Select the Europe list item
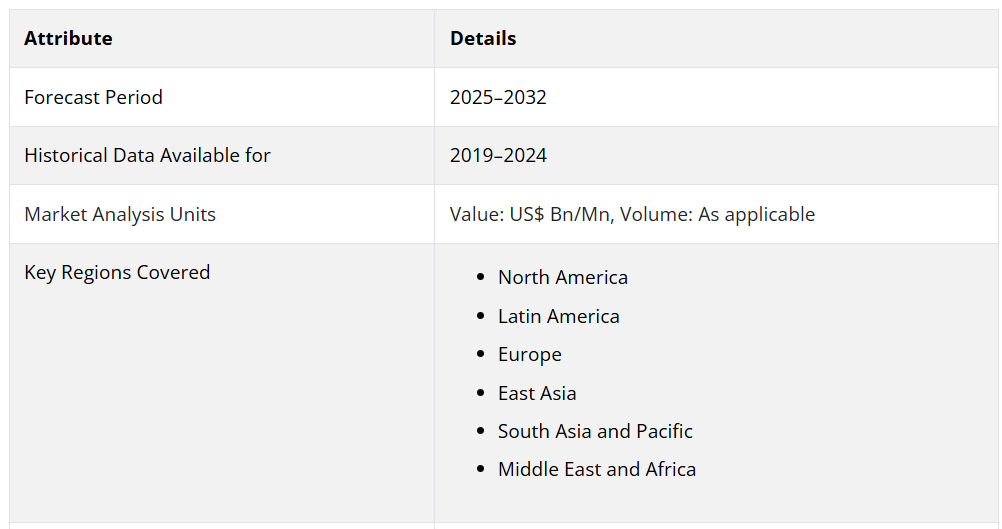Screen dimensions: 1002x529 click(x=530, y=355)
